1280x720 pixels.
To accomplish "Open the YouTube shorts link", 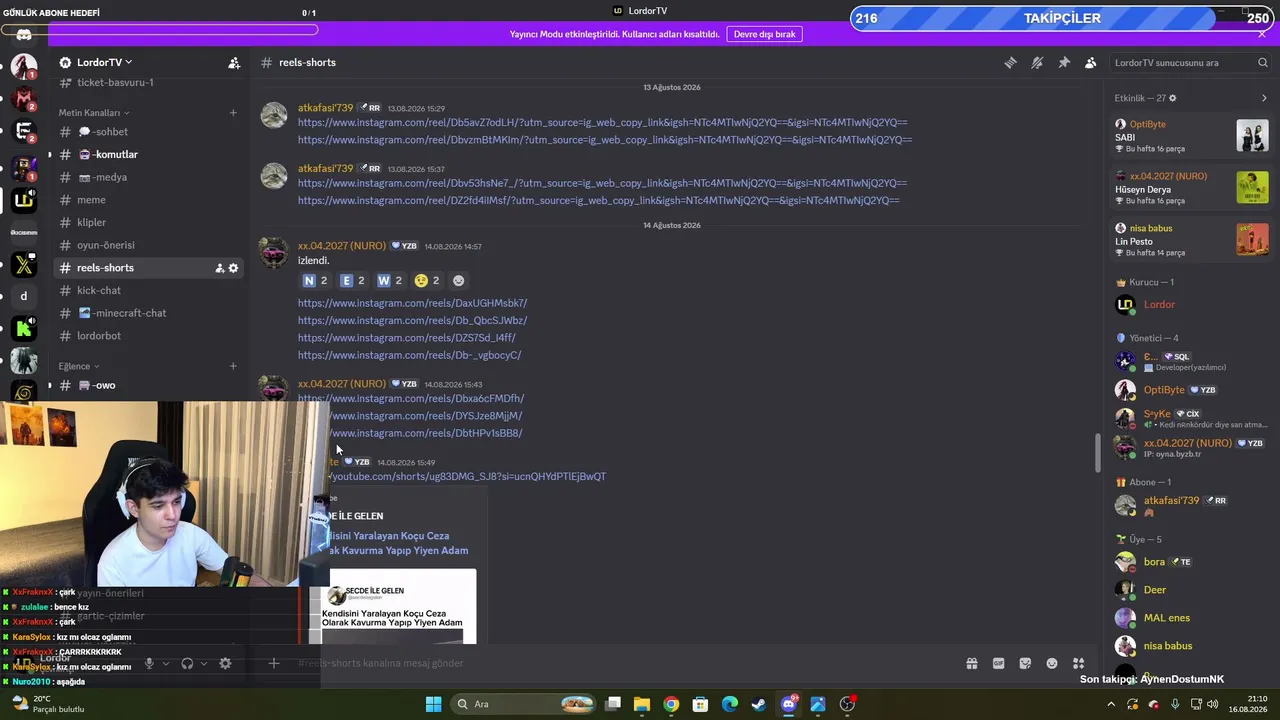I will coord(468,477).
